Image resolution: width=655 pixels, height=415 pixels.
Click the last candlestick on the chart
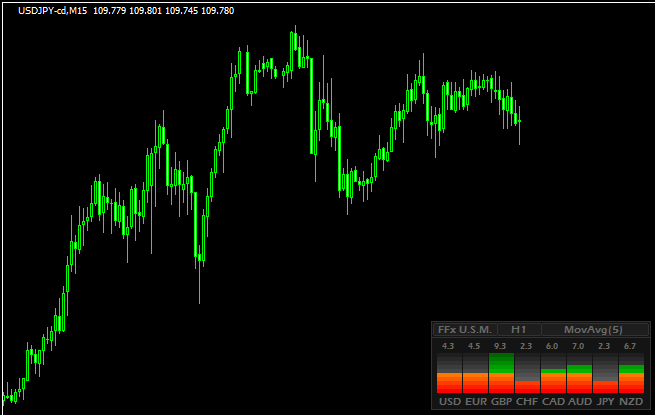519,121
